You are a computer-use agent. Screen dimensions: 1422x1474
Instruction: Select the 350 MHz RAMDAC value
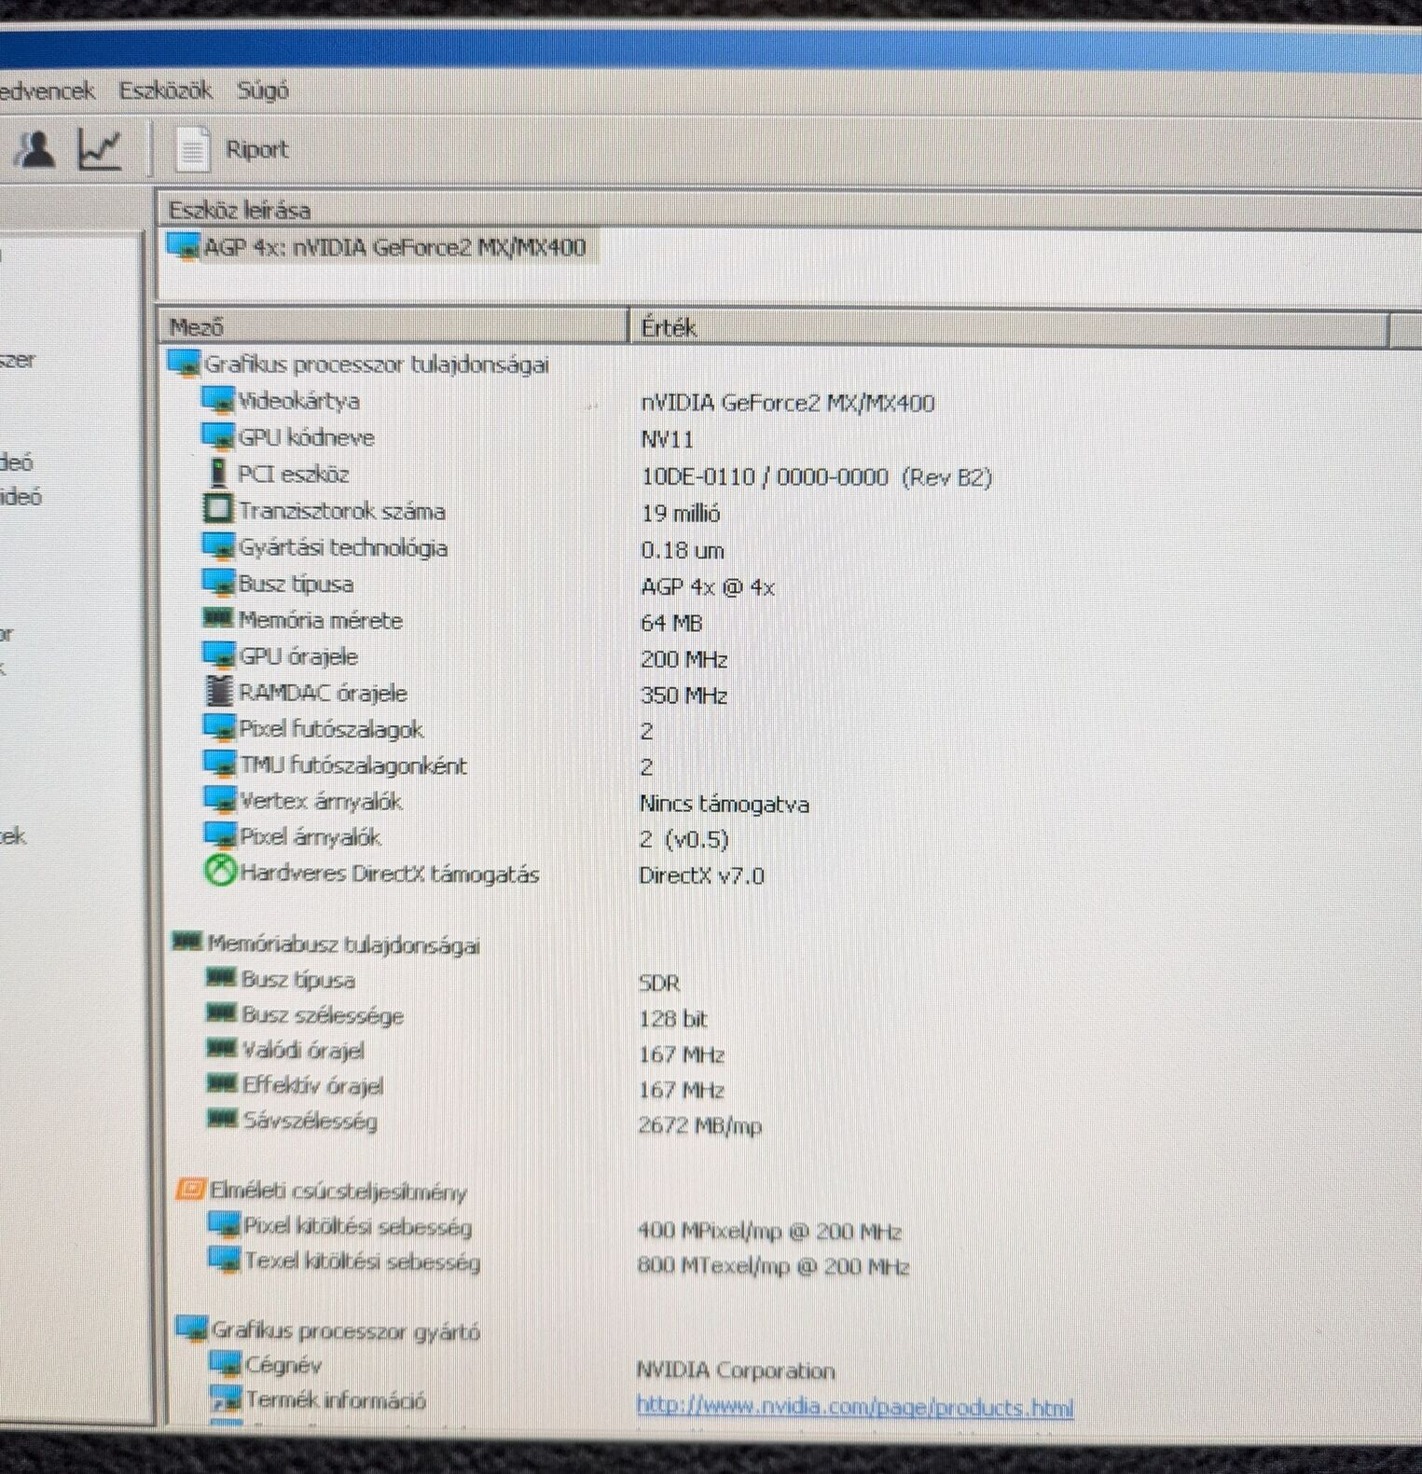coord(684,695)
